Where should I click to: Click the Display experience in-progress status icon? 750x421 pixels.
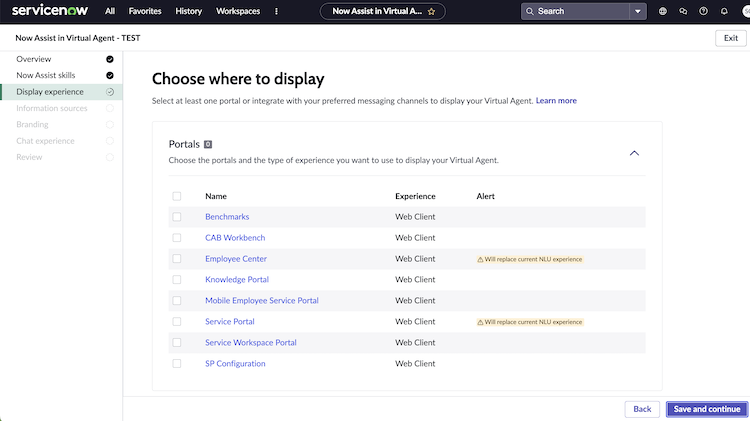coord(110,92)
